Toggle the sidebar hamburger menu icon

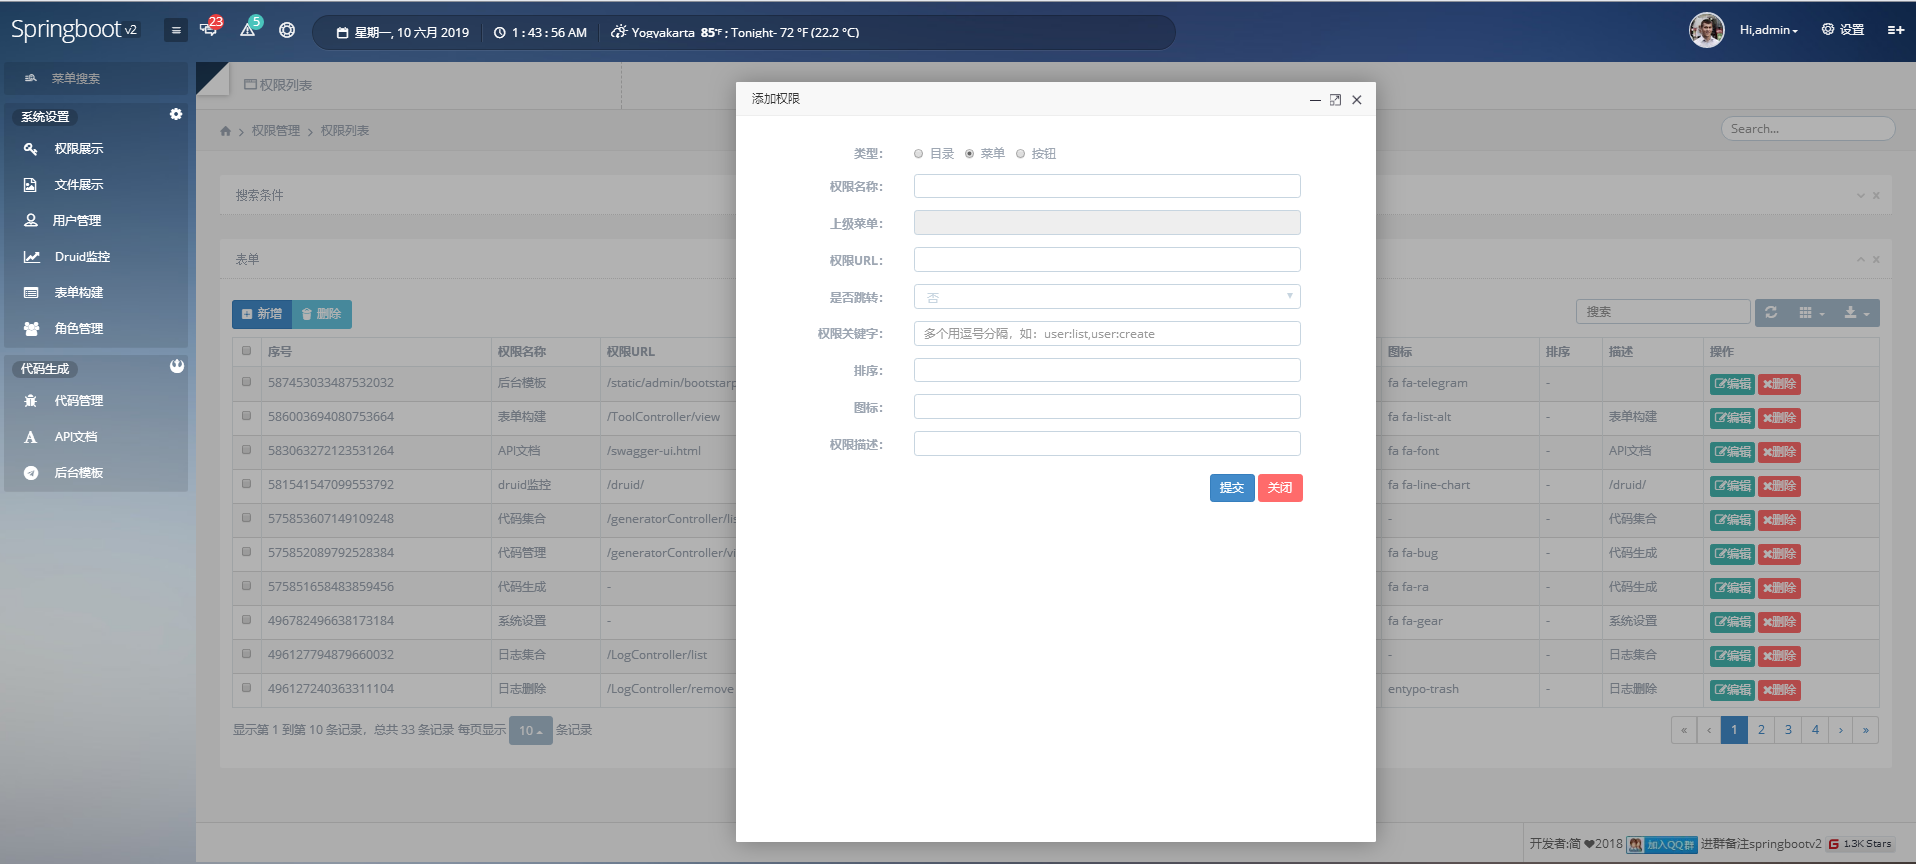[x=176, y=30]
